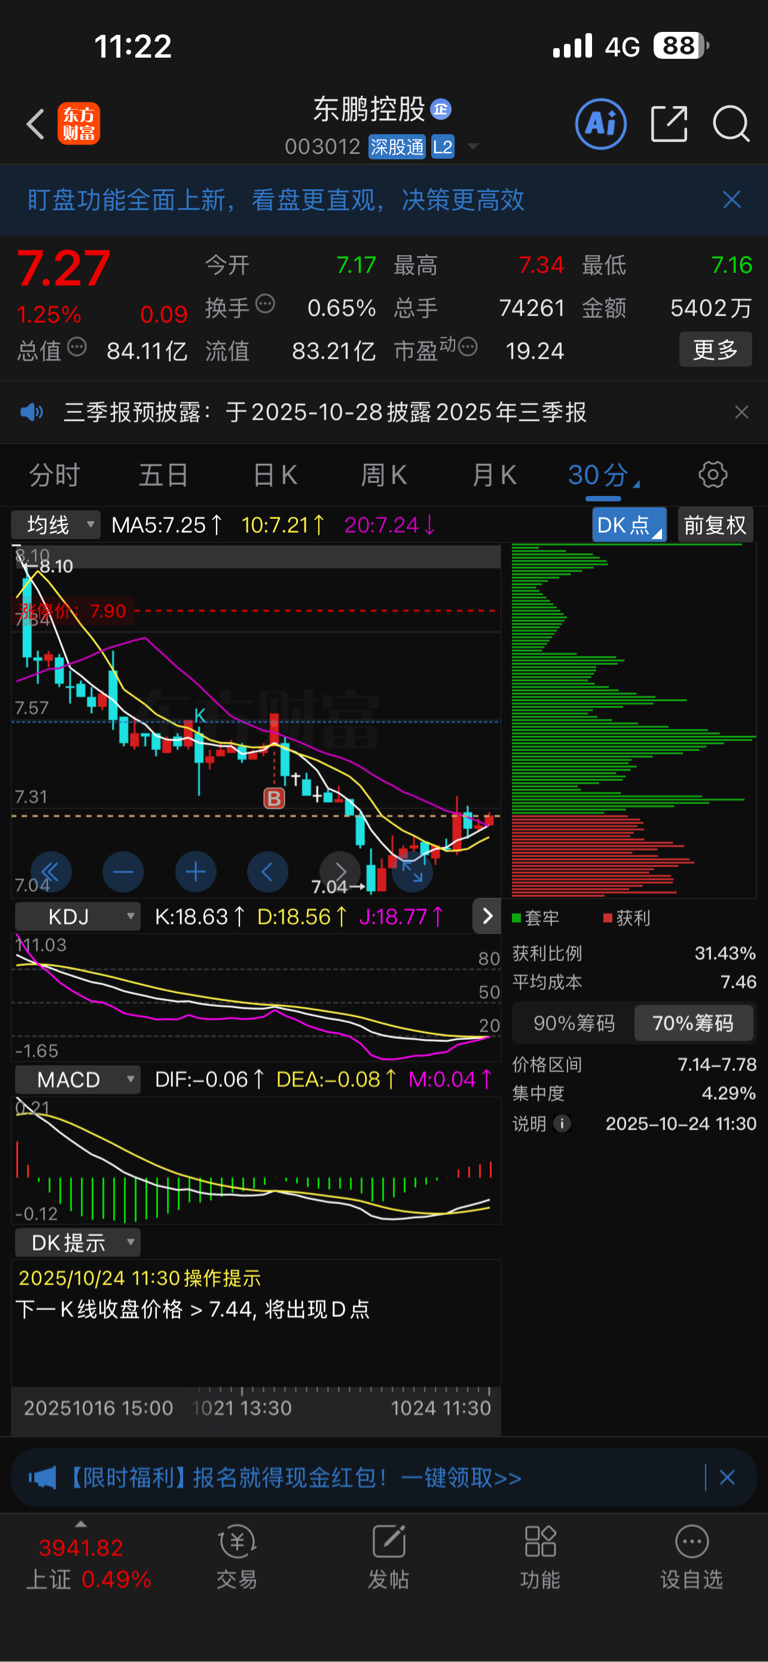768x1662 pixels.
Task: Tap the info icon beside 换手
Action: coord(265,304)
